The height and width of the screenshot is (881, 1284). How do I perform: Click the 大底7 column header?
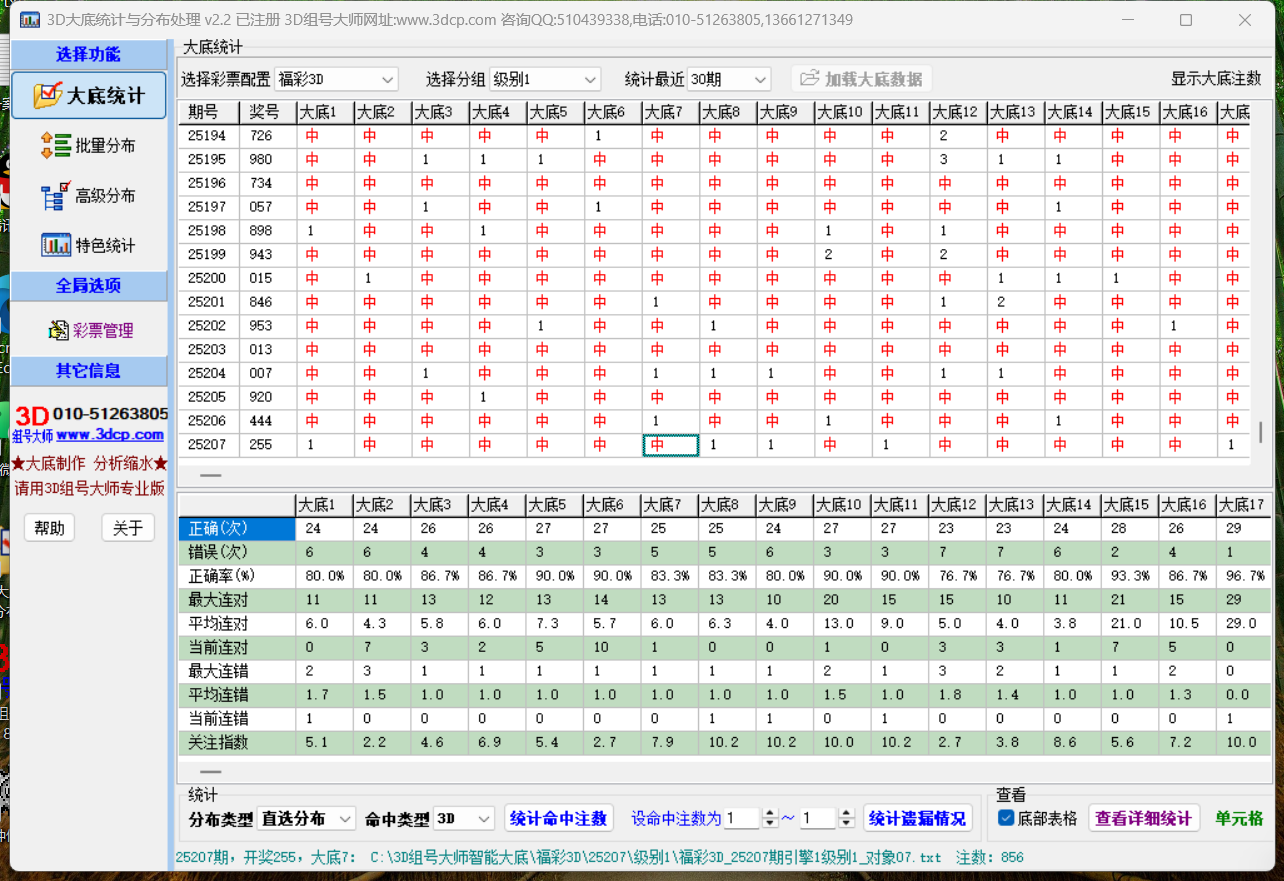pyautogui.click(x=669, y=112)
